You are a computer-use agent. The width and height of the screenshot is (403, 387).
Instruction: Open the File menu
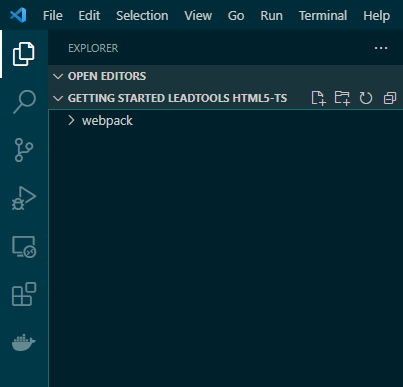coord(53,16)
